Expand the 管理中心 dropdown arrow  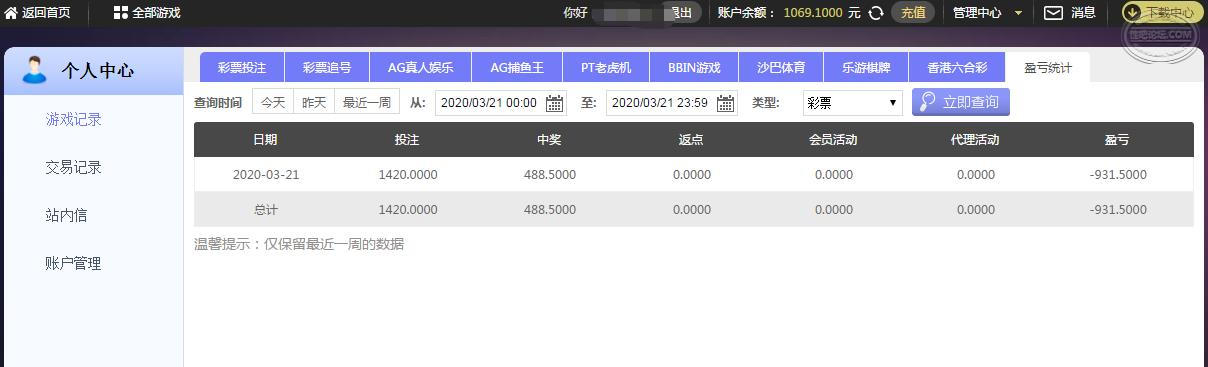(x=1018, y=13)
